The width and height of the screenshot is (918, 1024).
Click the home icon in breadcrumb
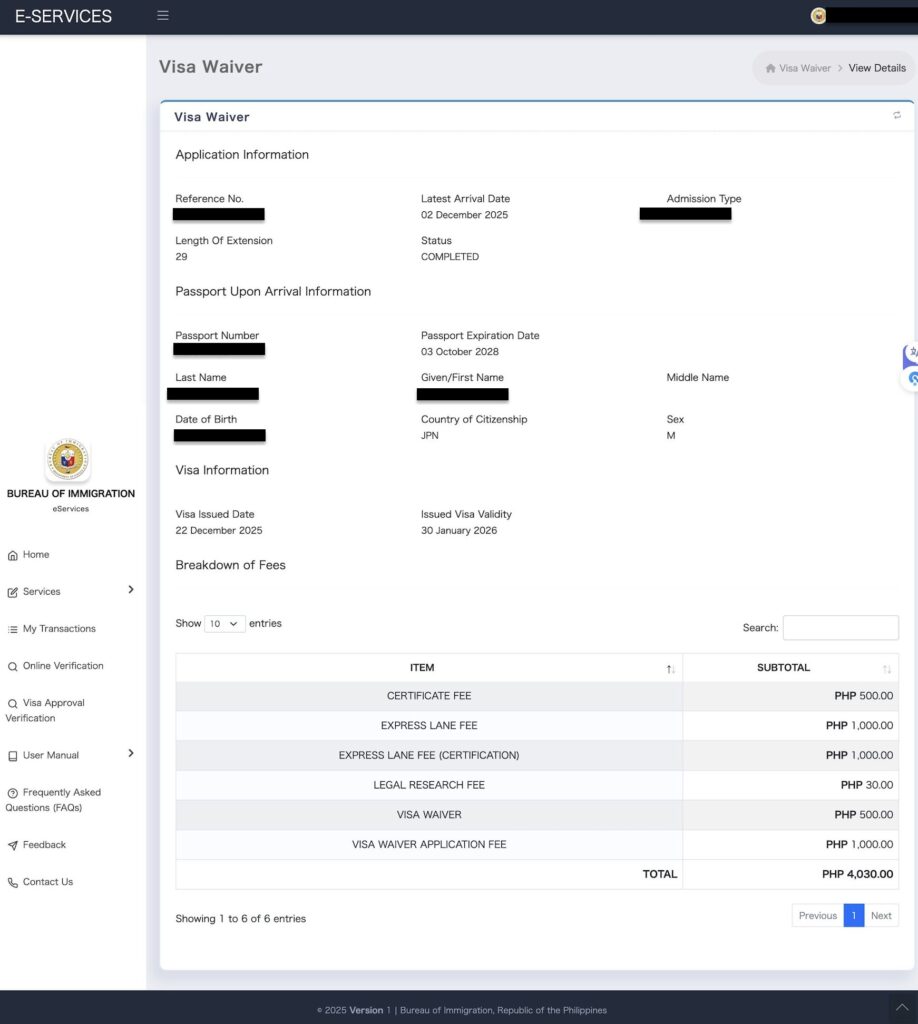pyautogui.click(x=770, y=68)
